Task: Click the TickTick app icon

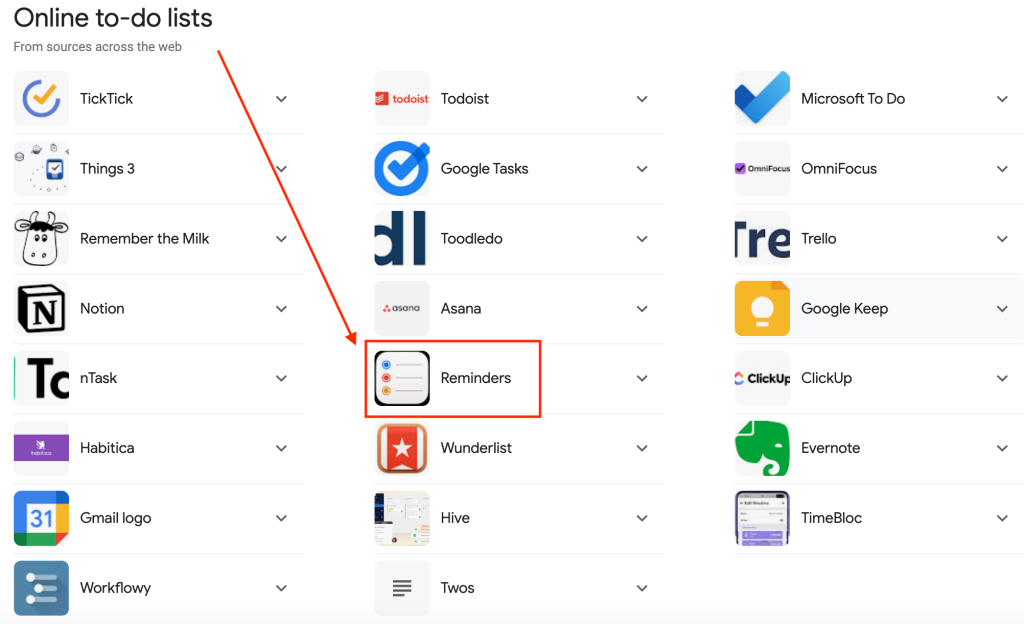Action: [41, 99]
